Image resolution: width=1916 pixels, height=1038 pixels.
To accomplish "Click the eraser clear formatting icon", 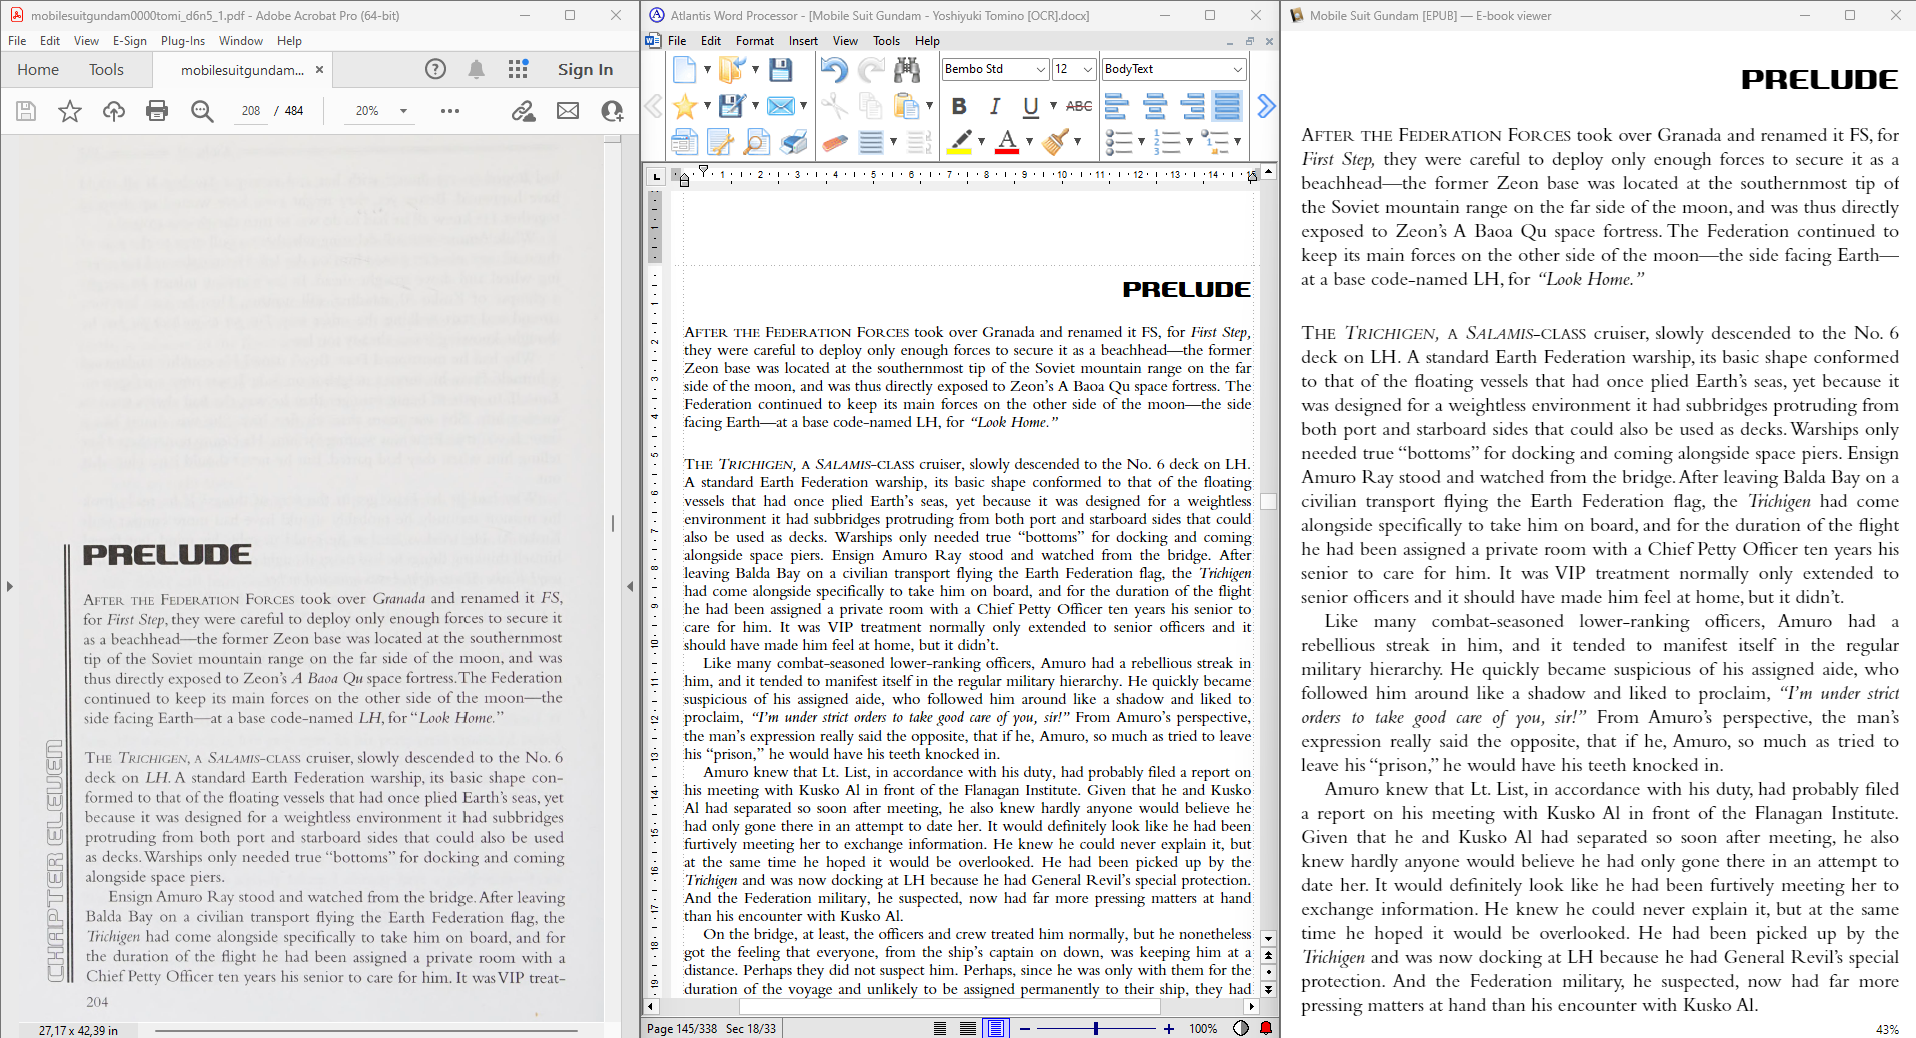I will point(834,142).
